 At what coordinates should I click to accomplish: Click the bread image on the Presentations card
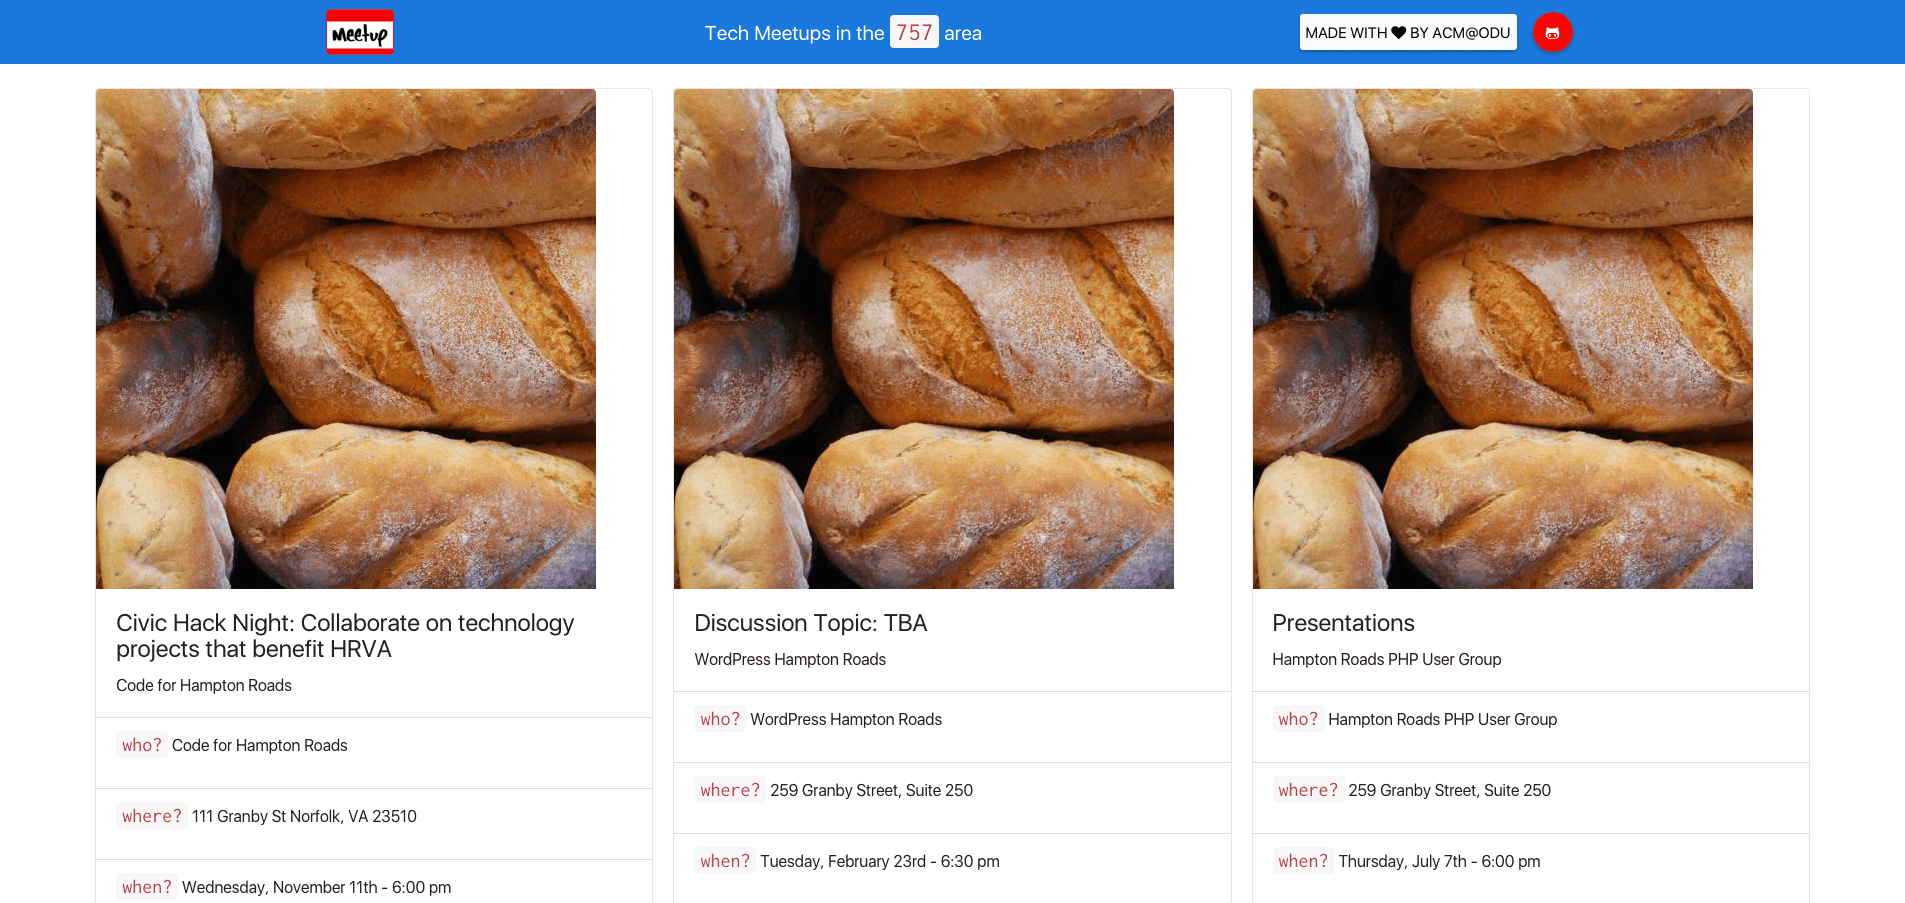coord(1501,337)
